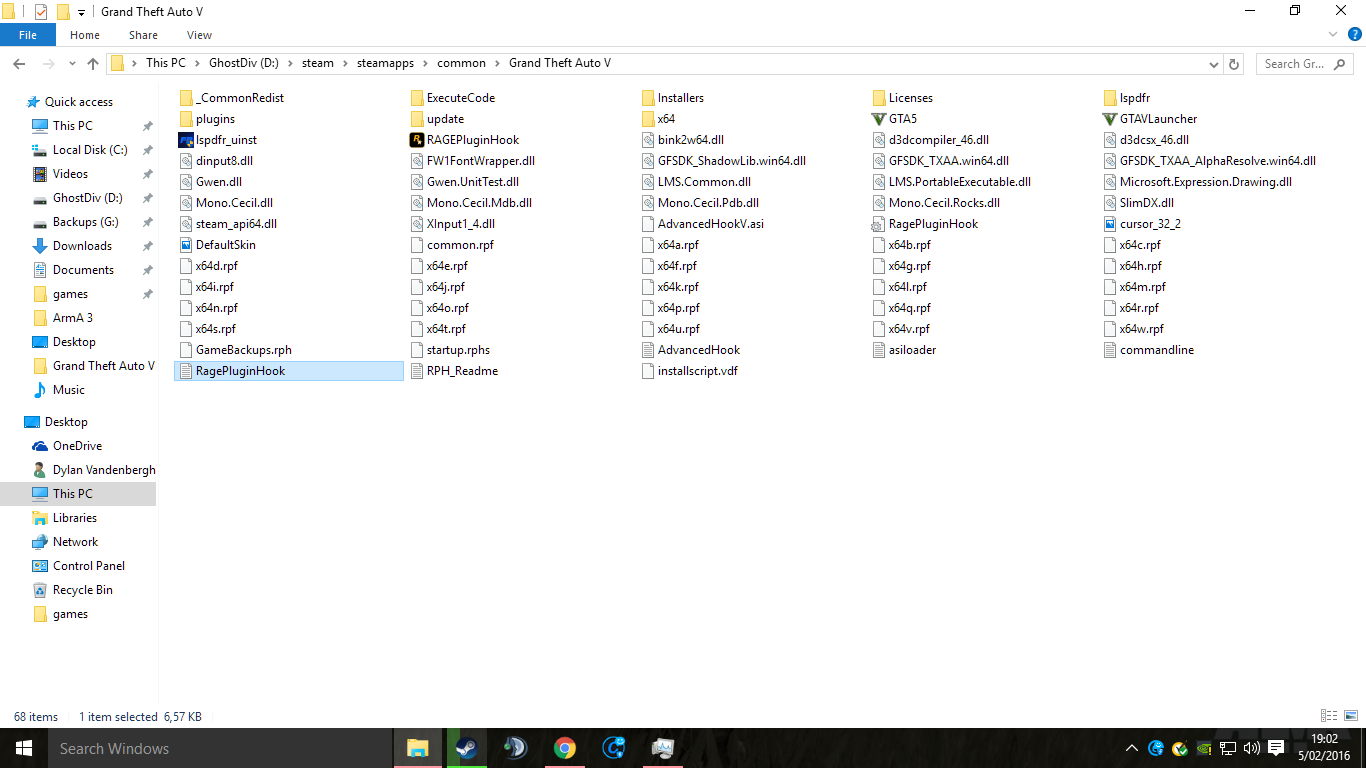The height and width of the screenshot is (768, 1366).
Task: Open the volume control in the system tray
Action: (1251, 748)
